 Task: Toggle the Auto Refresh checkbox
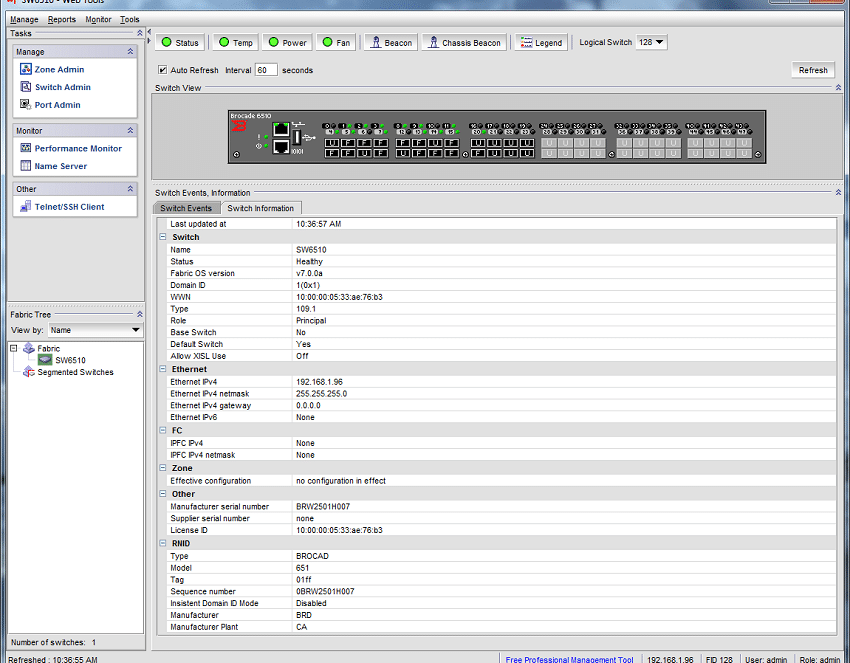tap(162, 70)
